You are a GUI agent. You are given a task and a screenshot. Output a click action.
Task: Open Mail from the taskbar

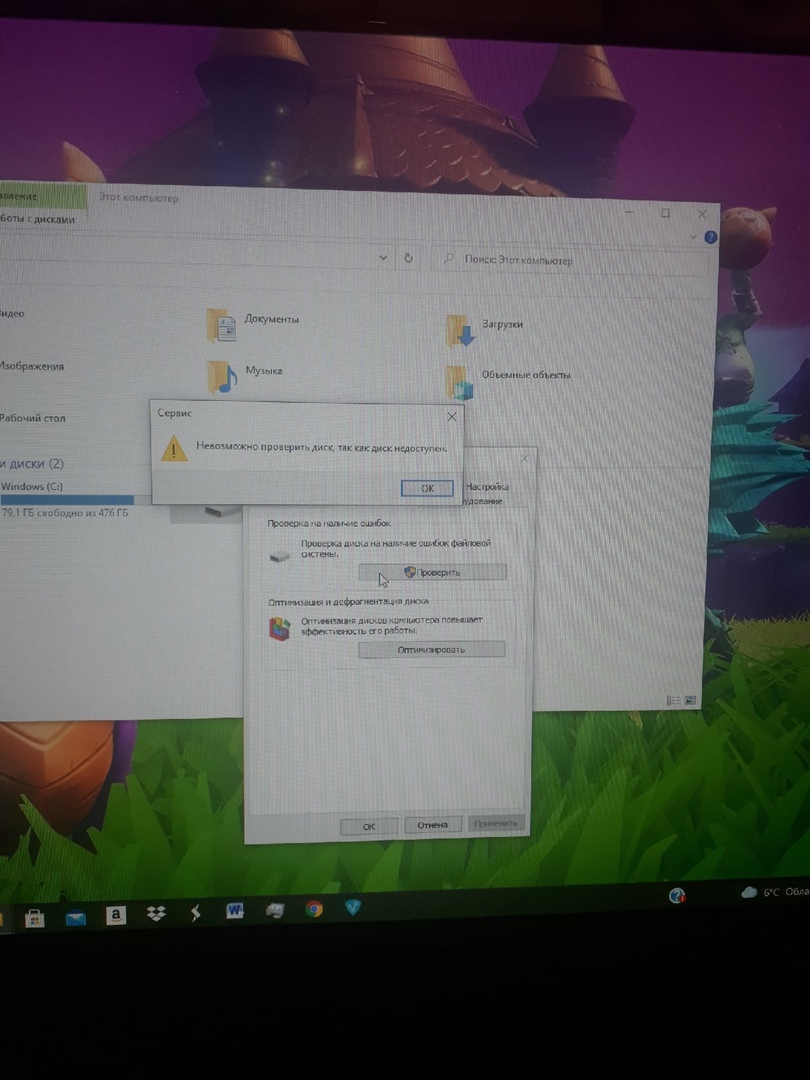coord(75,917)
